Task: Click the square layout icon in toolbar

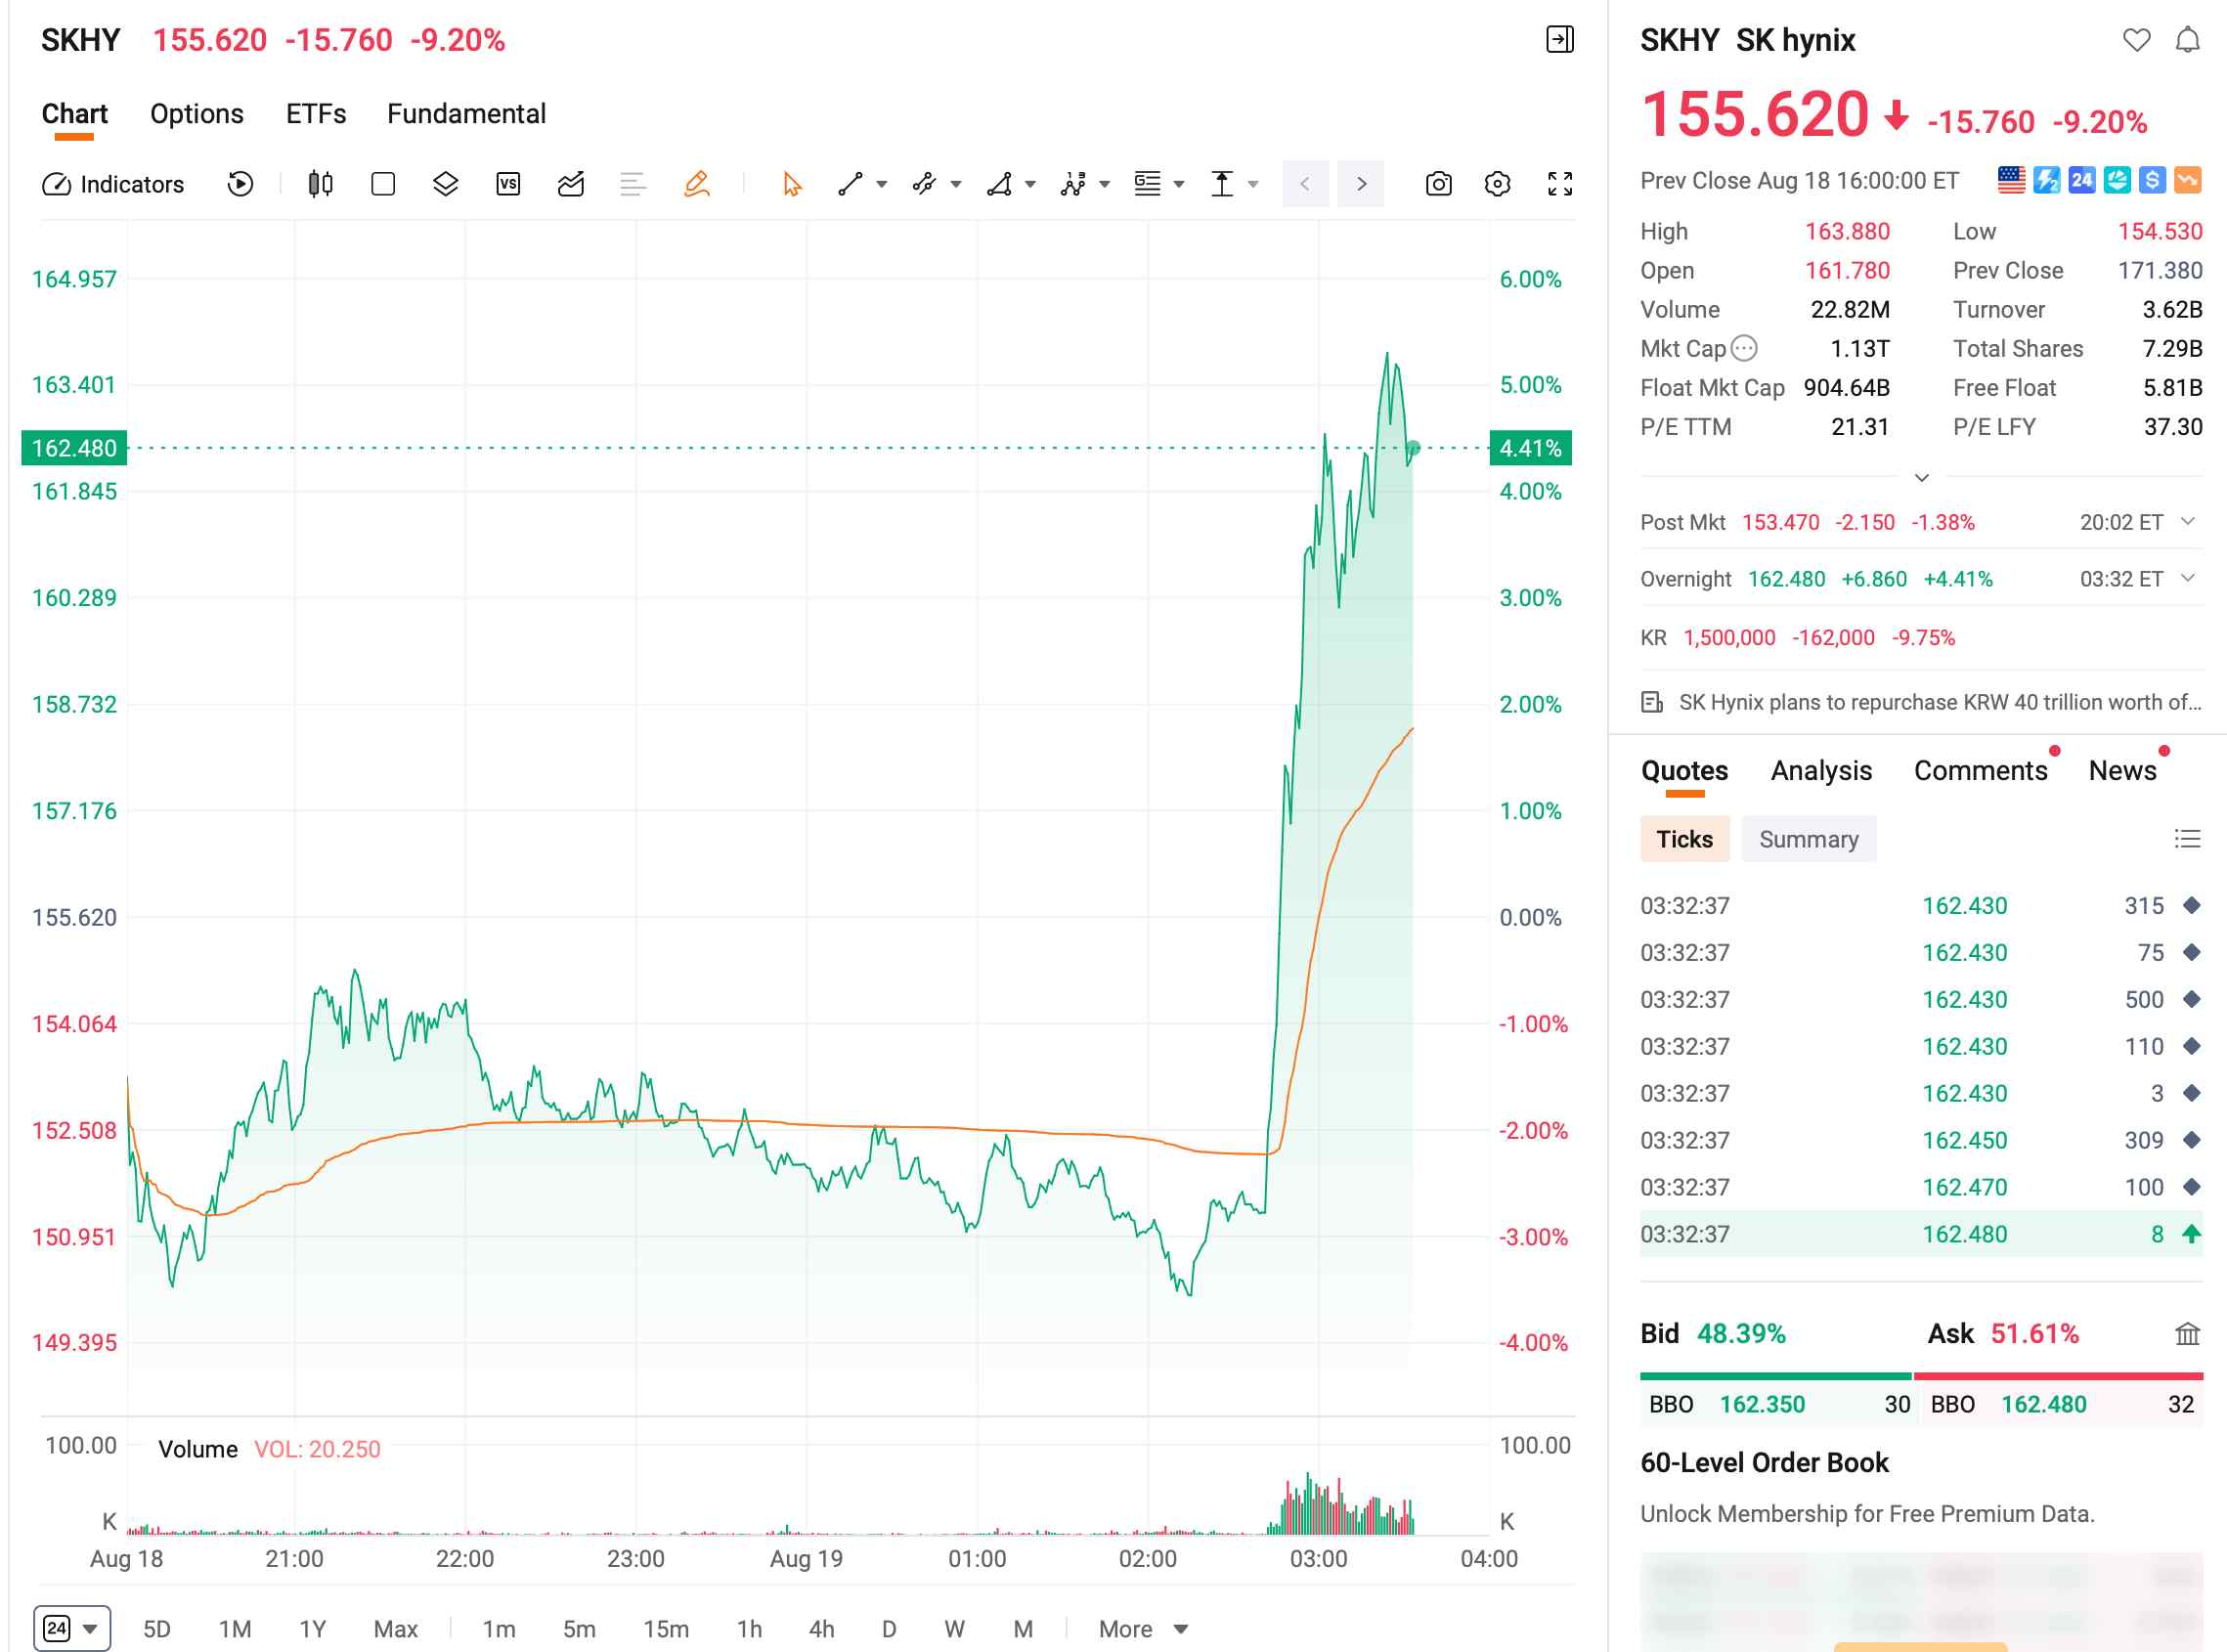Action: 383,184
